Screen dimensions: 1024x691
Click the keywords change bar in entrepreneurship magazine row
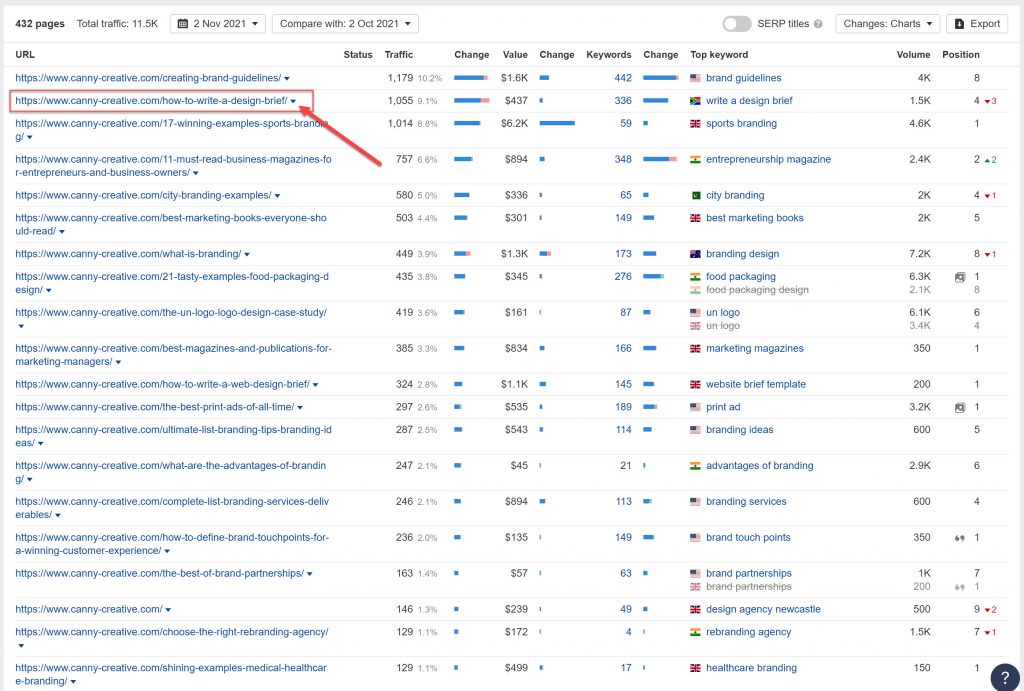tap(660, 159)
